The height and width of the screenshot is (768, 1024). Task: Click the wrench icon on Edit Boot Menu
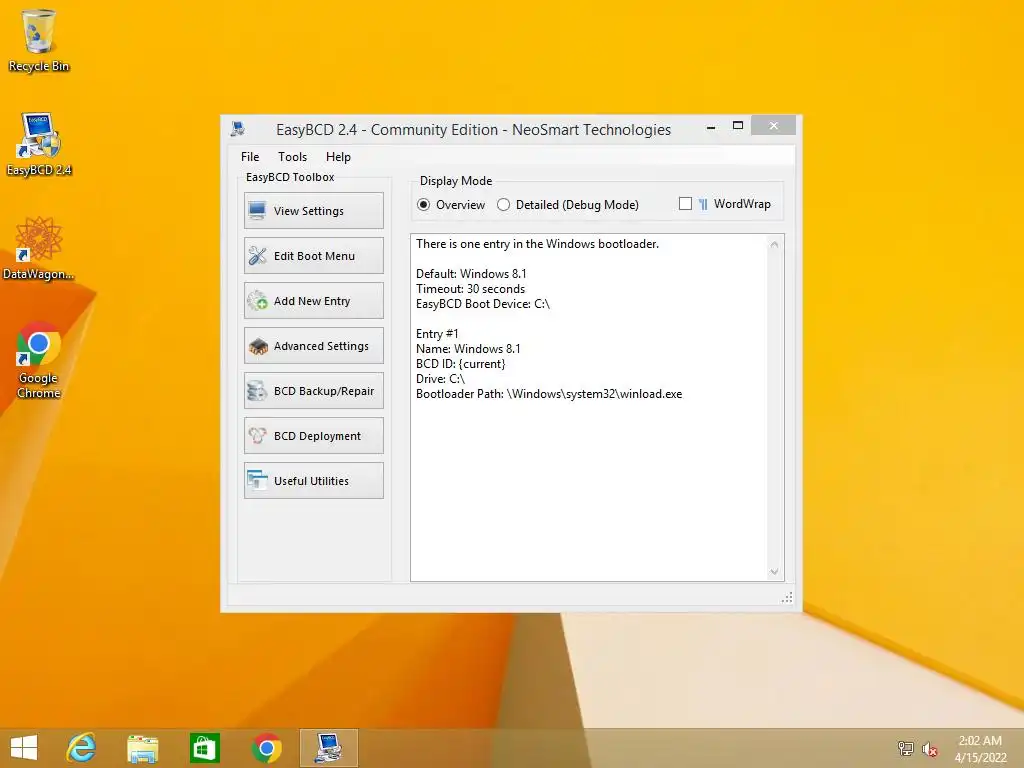[x=257, y=255]
